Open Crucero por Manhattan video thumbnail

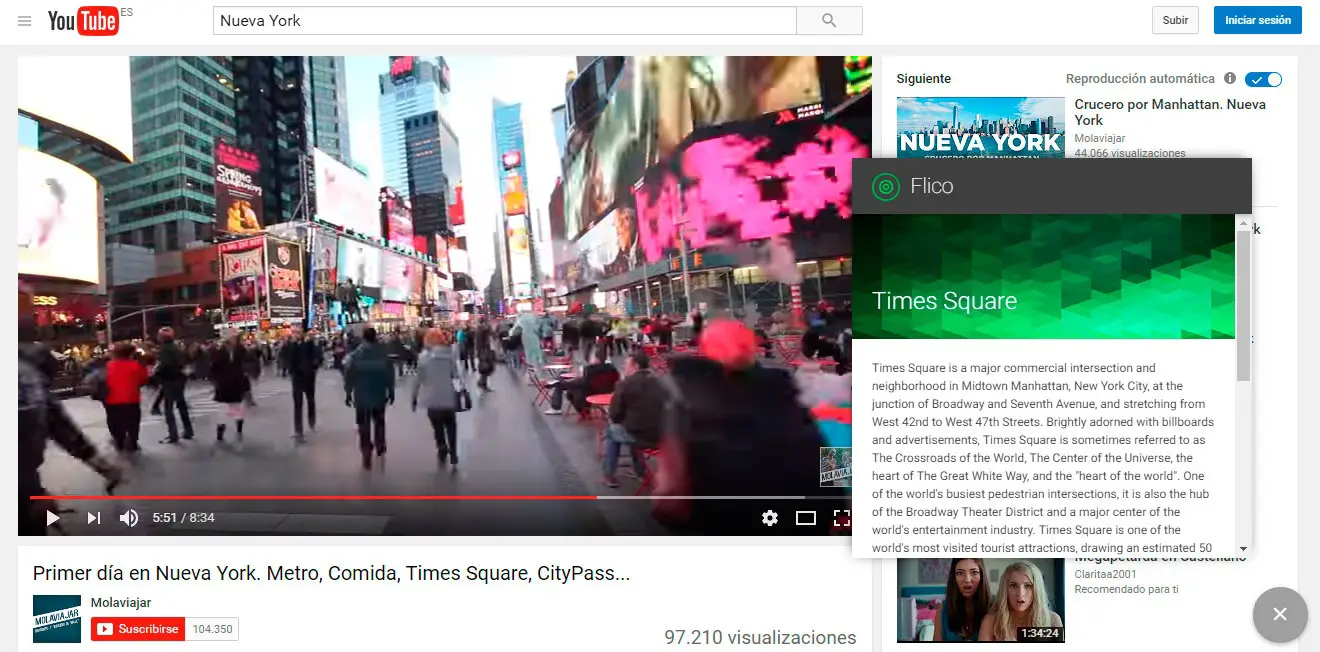point(980,127)
